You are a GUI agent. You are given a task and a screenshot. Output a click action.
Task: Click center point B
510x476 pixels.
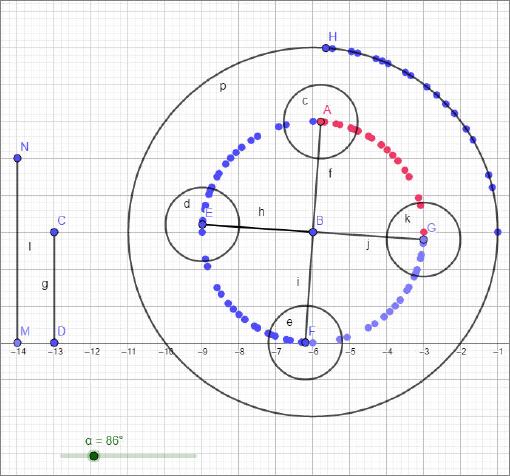[313, 232]
